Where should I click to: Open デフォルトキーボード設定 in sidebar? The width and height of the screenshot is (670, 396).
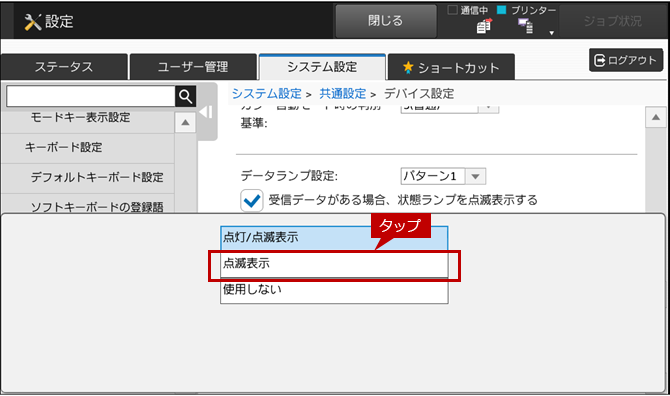point(88,178)
